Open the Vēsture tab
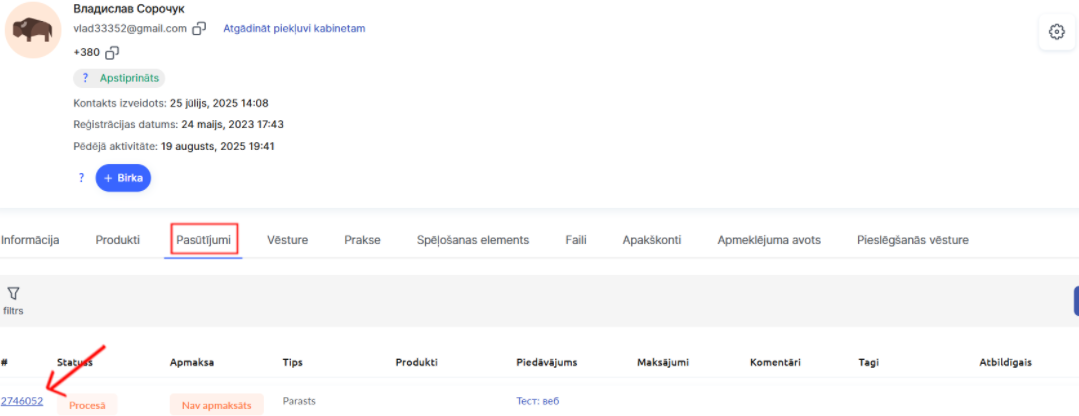The image size is (1079, 416). pos(288,240)
